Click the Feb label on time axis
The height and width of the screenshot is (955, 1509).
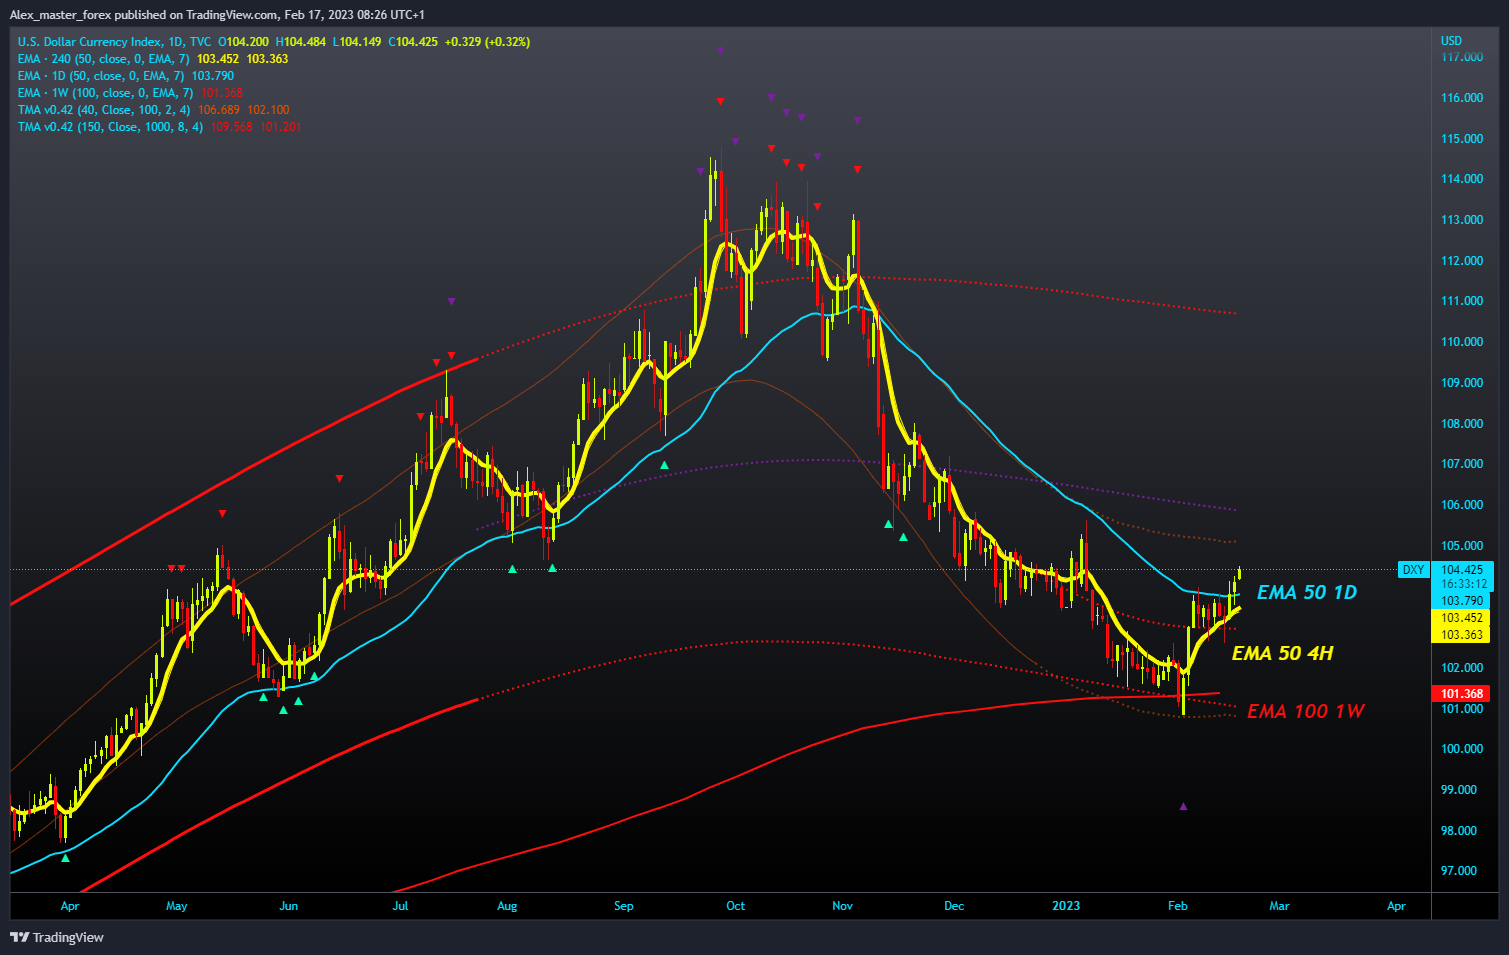[1177, 906]
